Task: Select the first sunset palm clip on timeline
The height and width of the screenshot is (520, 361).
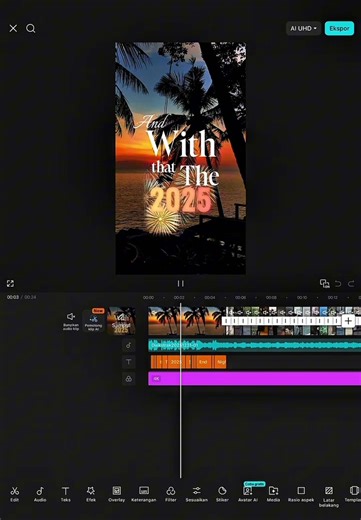Action: tap(187, 321)
